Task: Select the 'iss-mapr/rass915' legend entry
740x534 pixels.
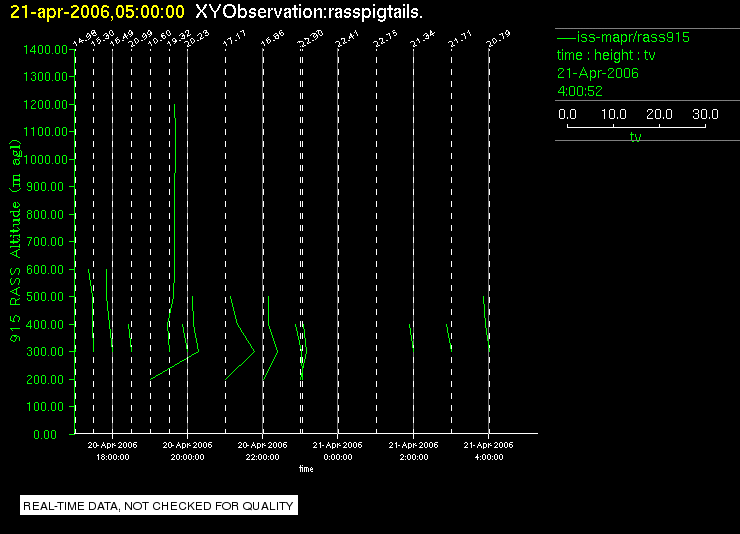Action: click(x=623, y=37)
